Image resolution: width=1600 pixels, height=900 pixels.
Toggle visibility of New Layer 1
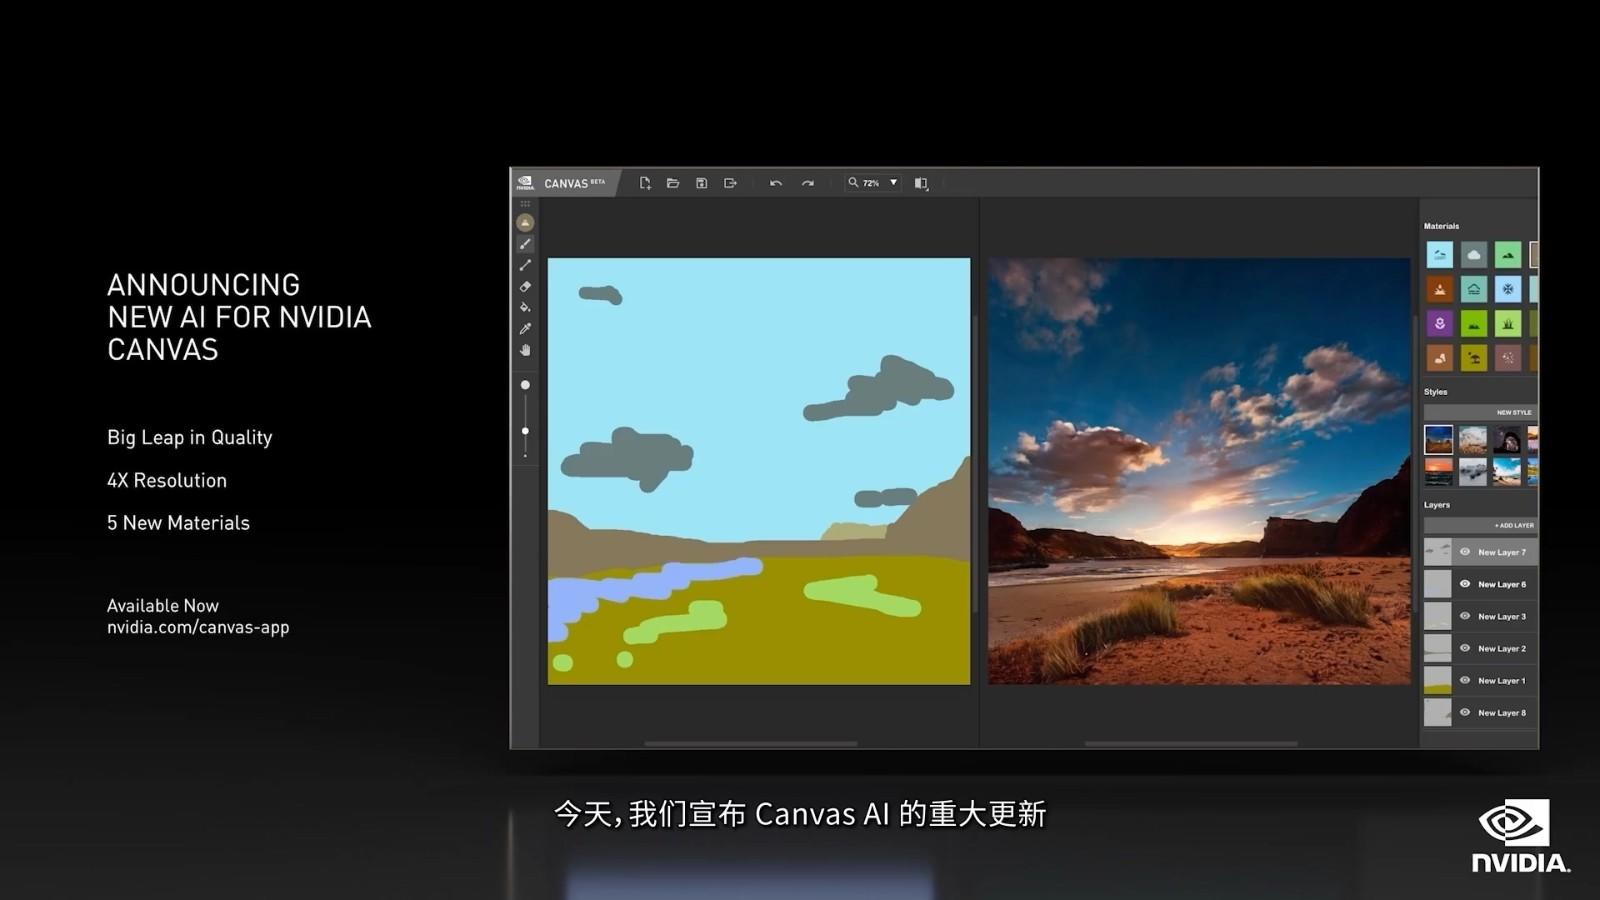pyautogui.click(x=1465, y=680)
